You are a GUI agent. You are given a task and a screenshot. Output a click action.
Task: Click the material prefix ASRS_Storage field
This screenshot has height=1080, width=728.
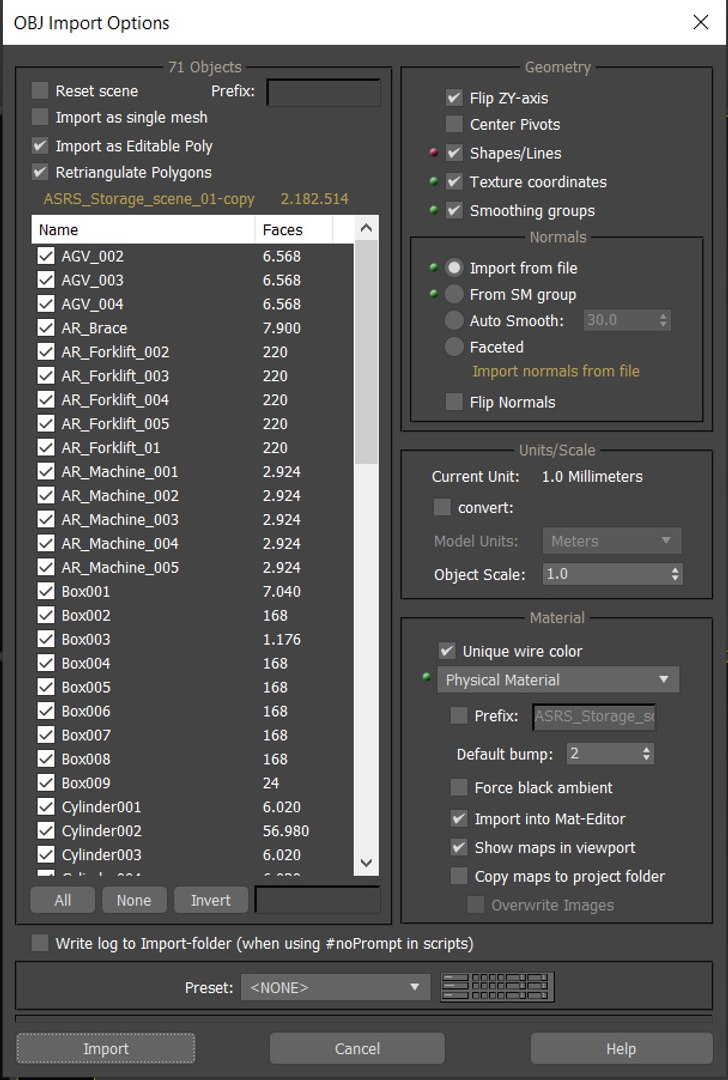(594, 716)
